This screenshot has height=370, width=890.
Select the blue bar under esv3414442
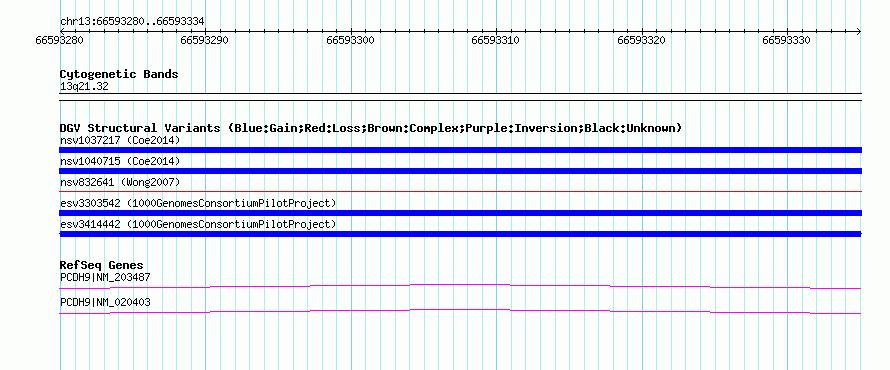click(460, 234)
